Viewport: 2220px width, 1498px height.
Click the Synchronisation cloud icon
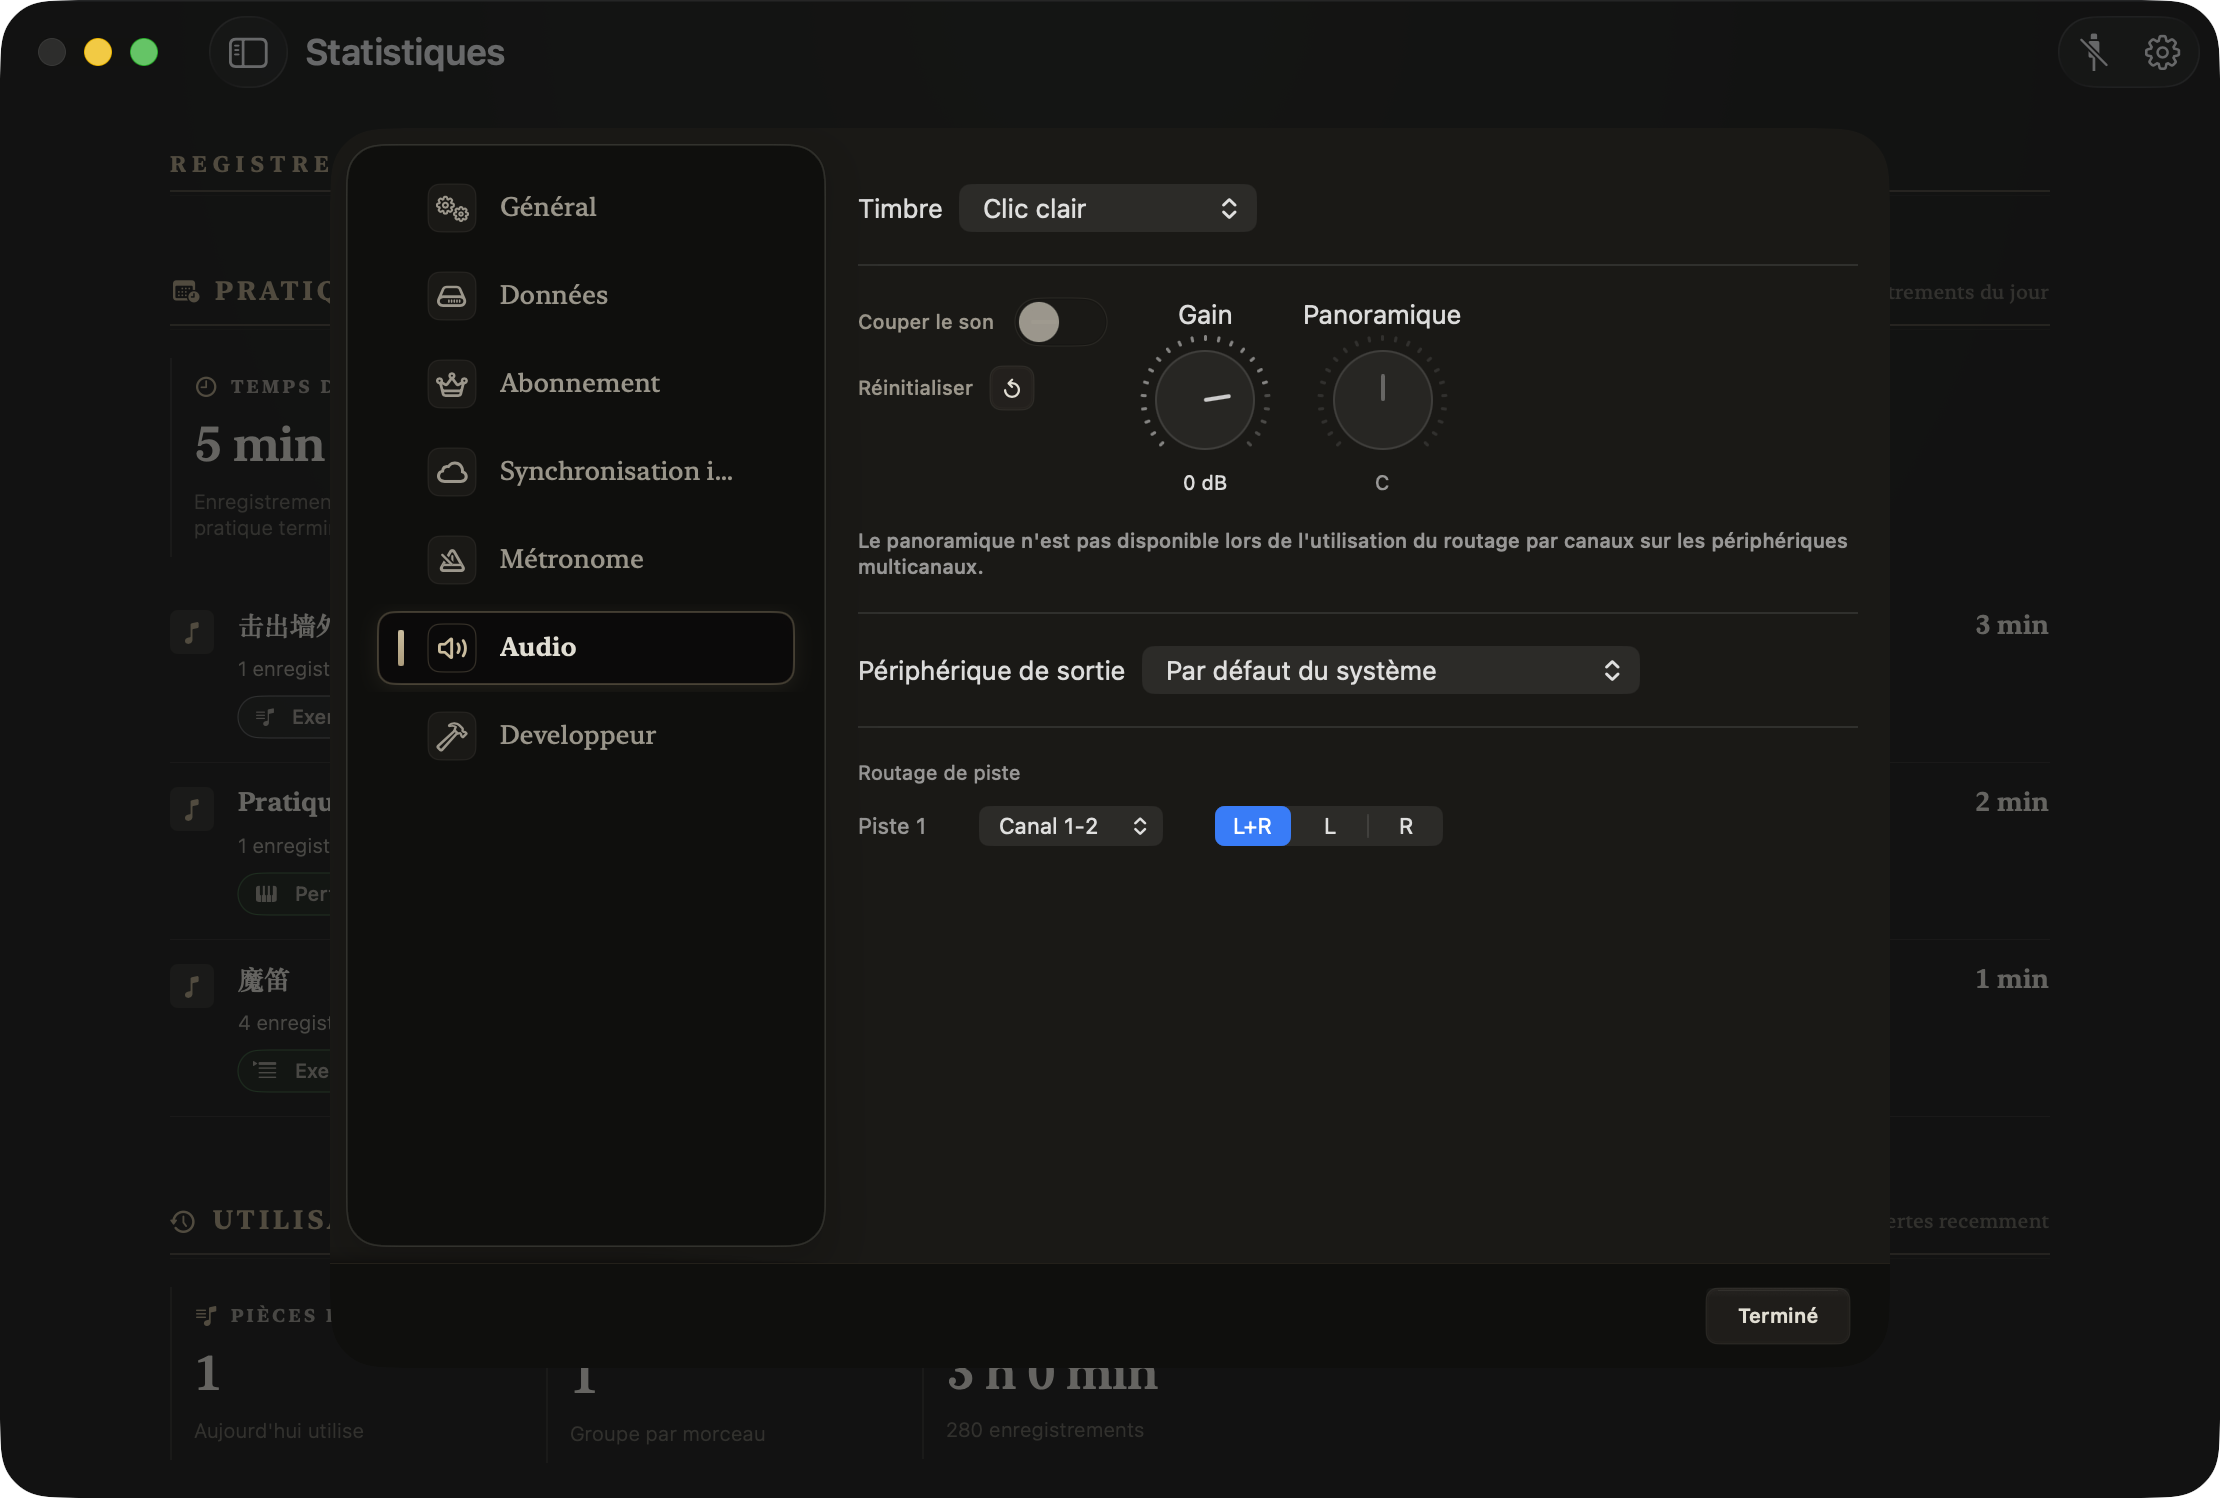[452, 471]
